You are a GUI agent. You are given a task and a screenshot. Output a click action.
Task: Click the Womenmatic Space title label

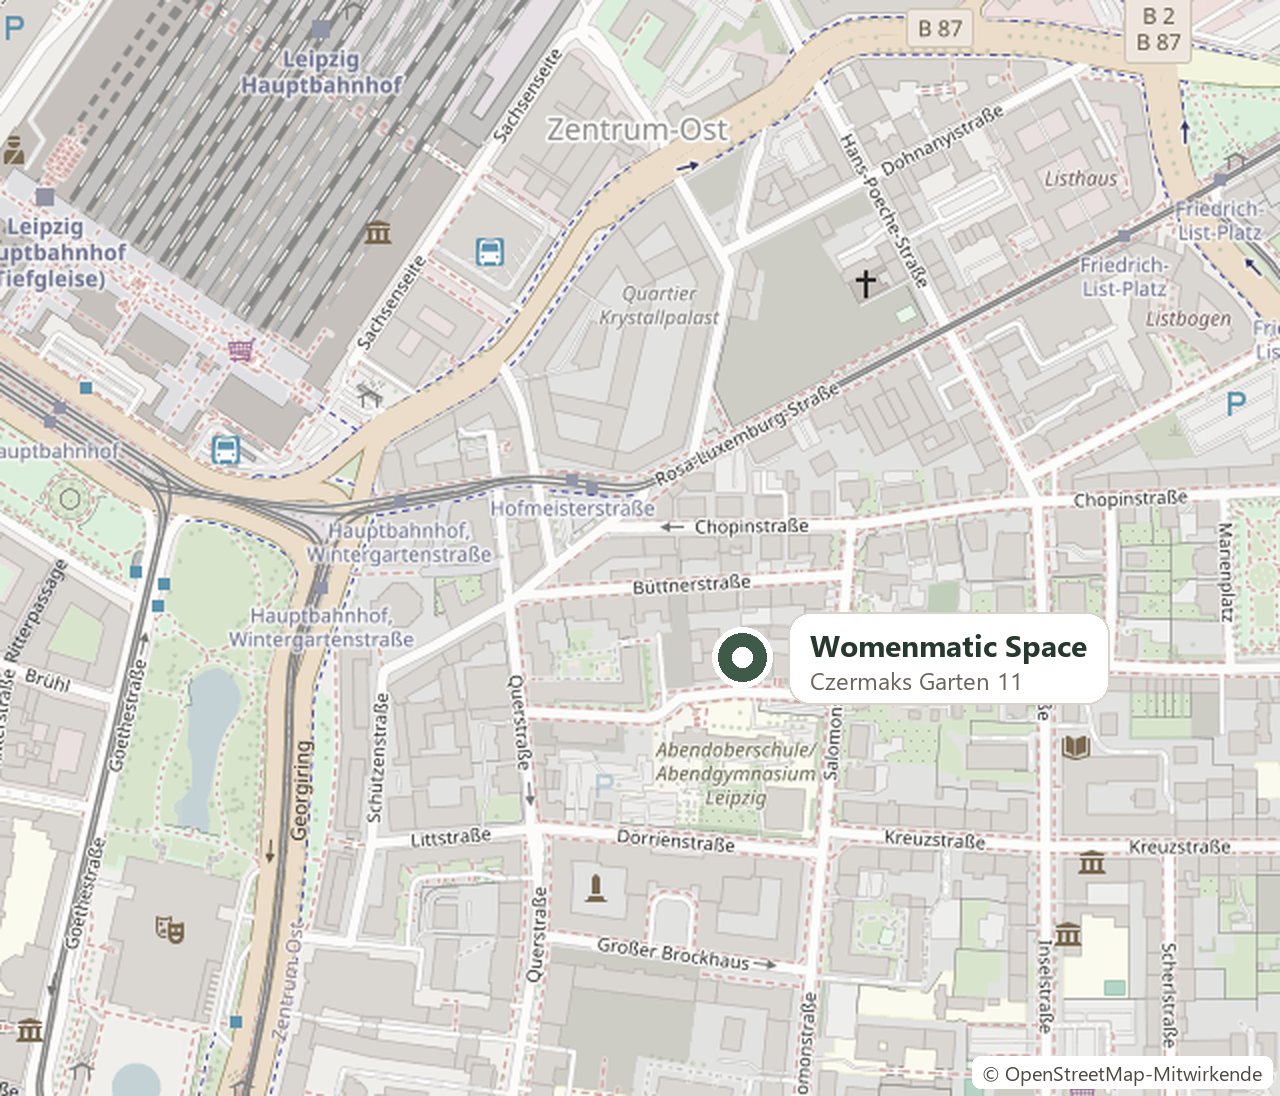pos(948,647)
